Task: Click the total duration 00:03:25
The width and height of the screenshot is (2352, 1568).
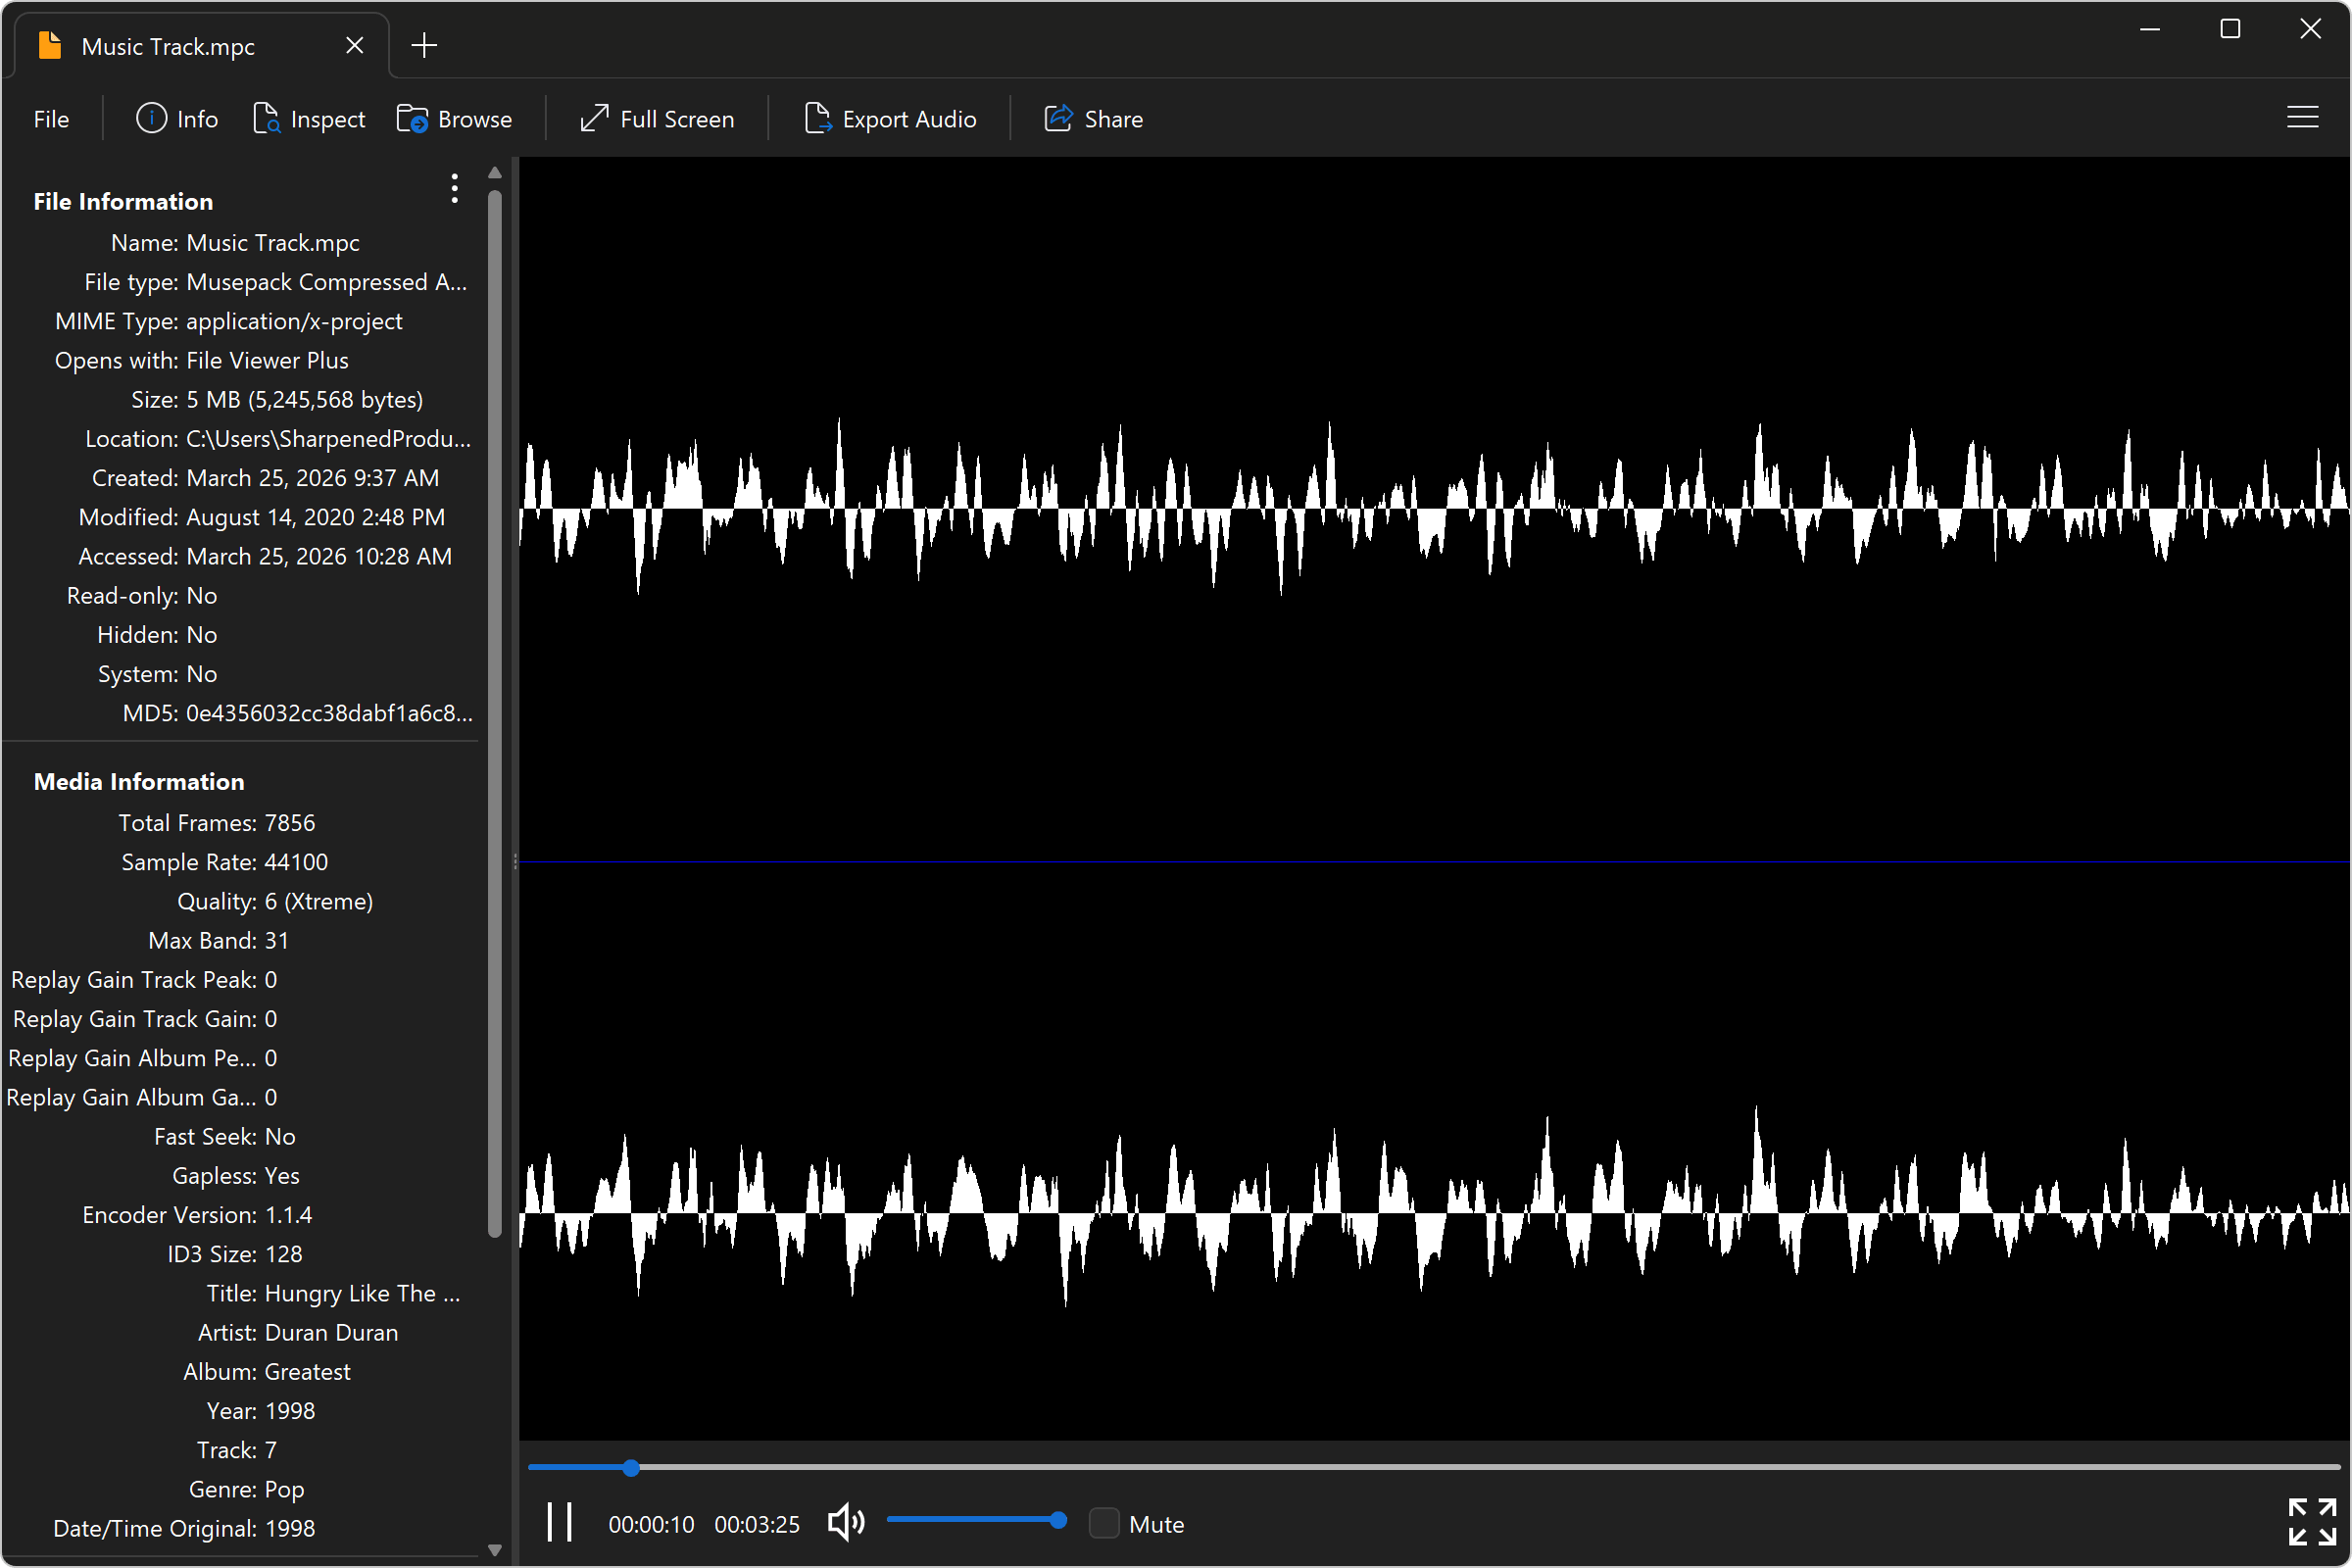Action: tap(757, 1524)
